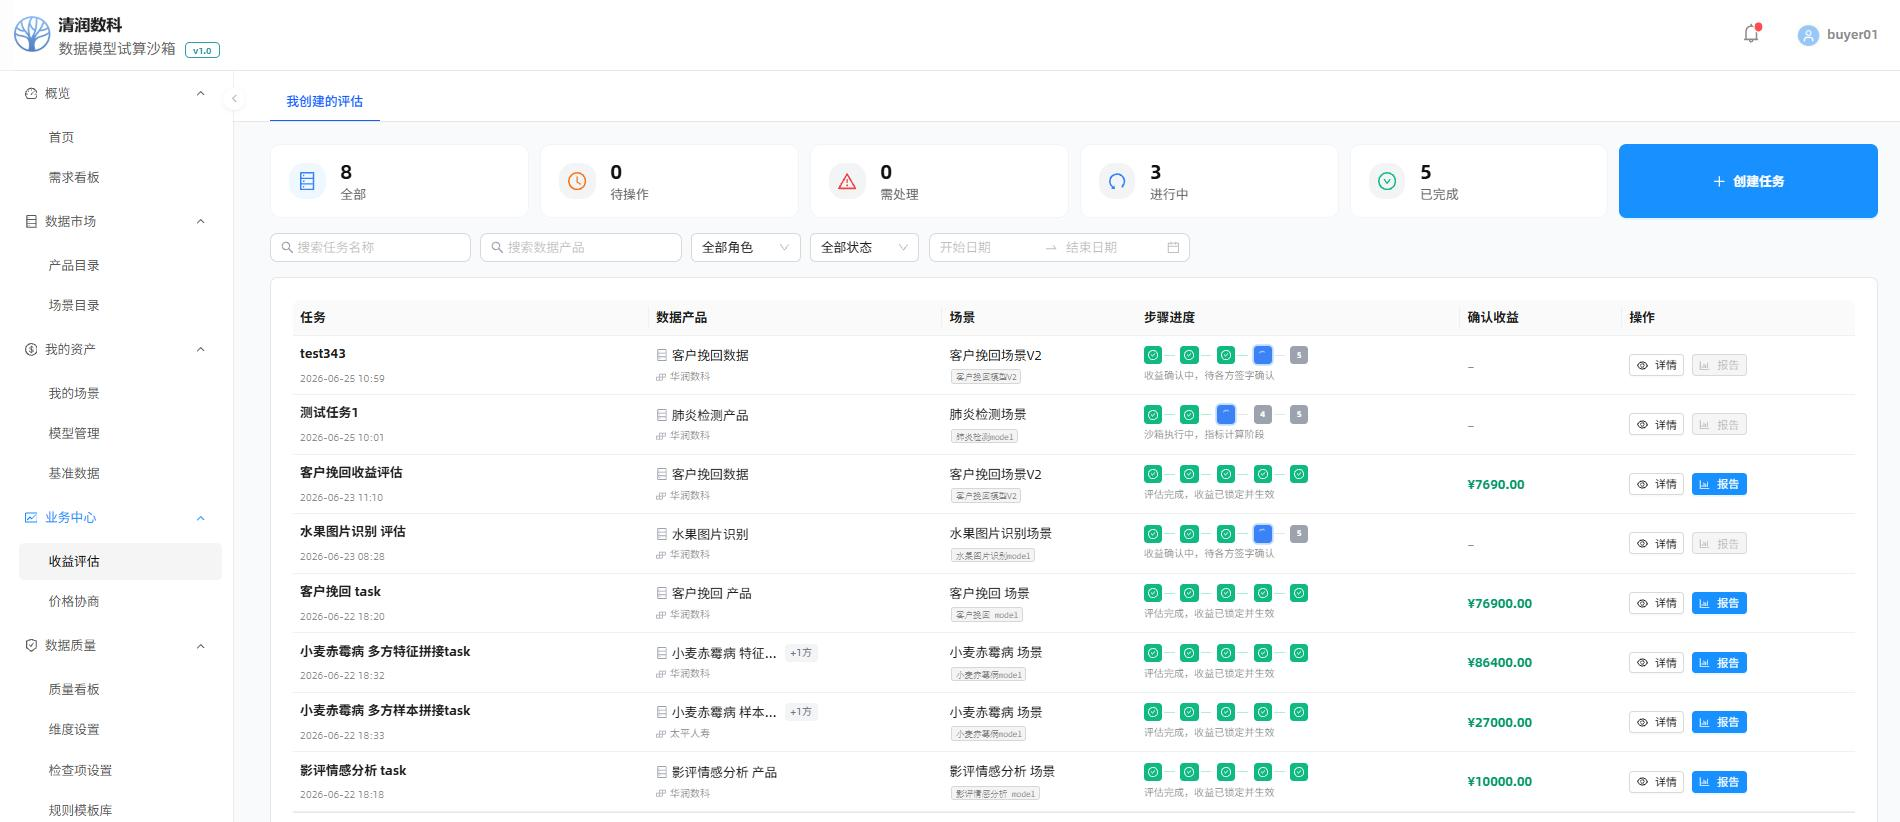Collapse the sidebar with the arrow handle
1900x822 pixels.
coord(234,98)
